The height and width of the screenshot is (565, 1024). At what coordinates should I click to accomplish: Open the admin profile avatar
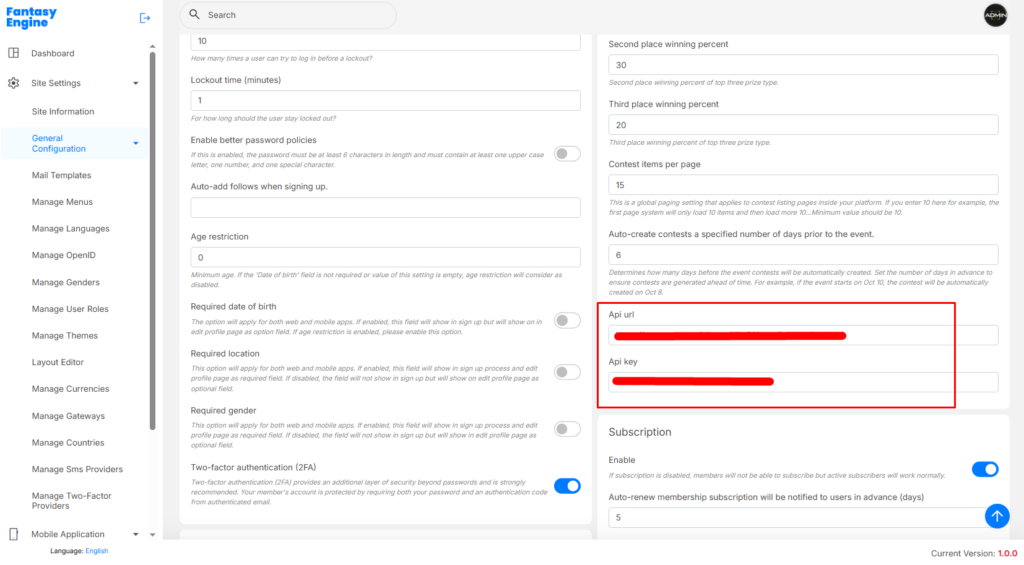click(x=995, y=15)
